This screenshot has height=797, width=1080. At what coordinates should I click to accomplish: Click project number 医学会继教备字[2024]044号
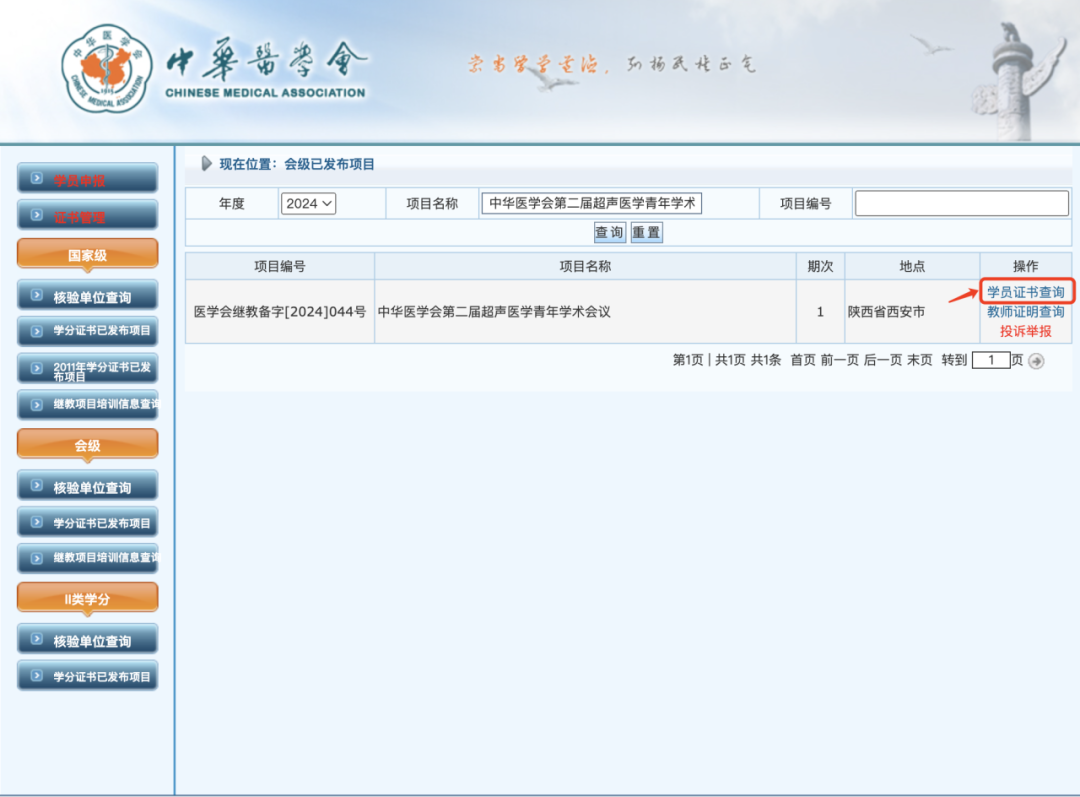click(280, 312)
